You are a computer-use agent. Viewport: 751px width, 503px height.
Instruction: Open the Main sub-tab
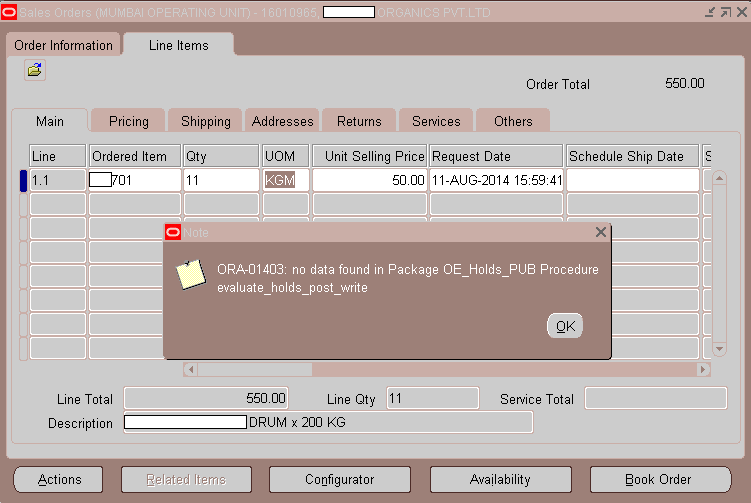pyautogui.click(x=50, y=121)
